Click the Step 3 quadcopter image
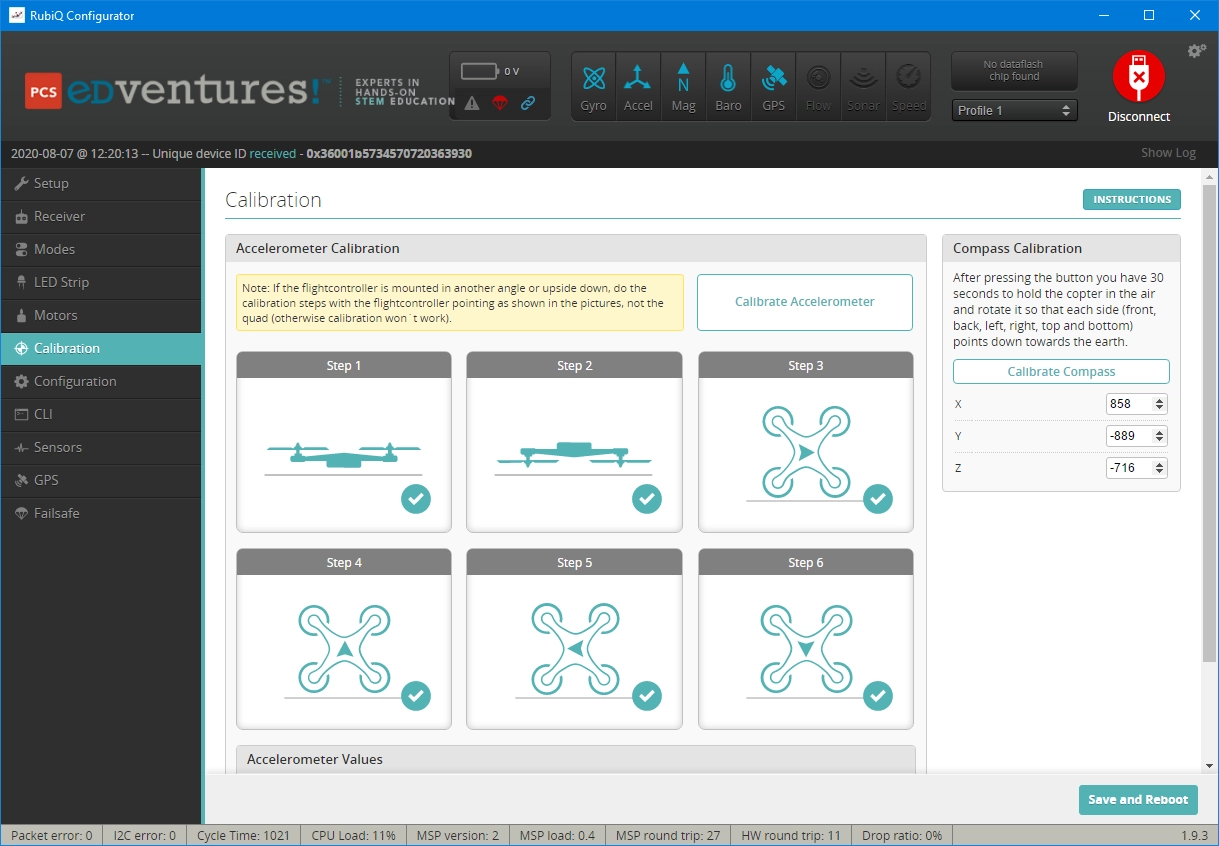 coord(805,452)
